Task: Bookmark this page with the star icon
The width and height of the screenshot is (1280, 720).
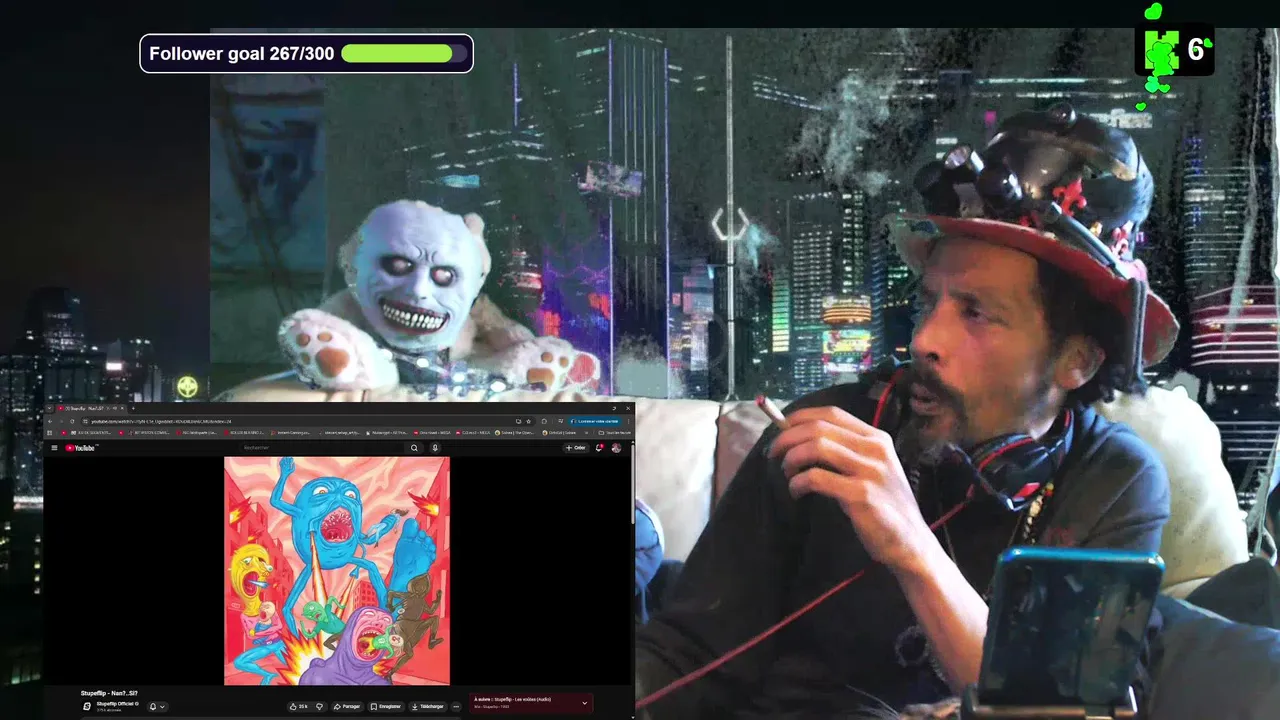Action: (x=528, y=421)
